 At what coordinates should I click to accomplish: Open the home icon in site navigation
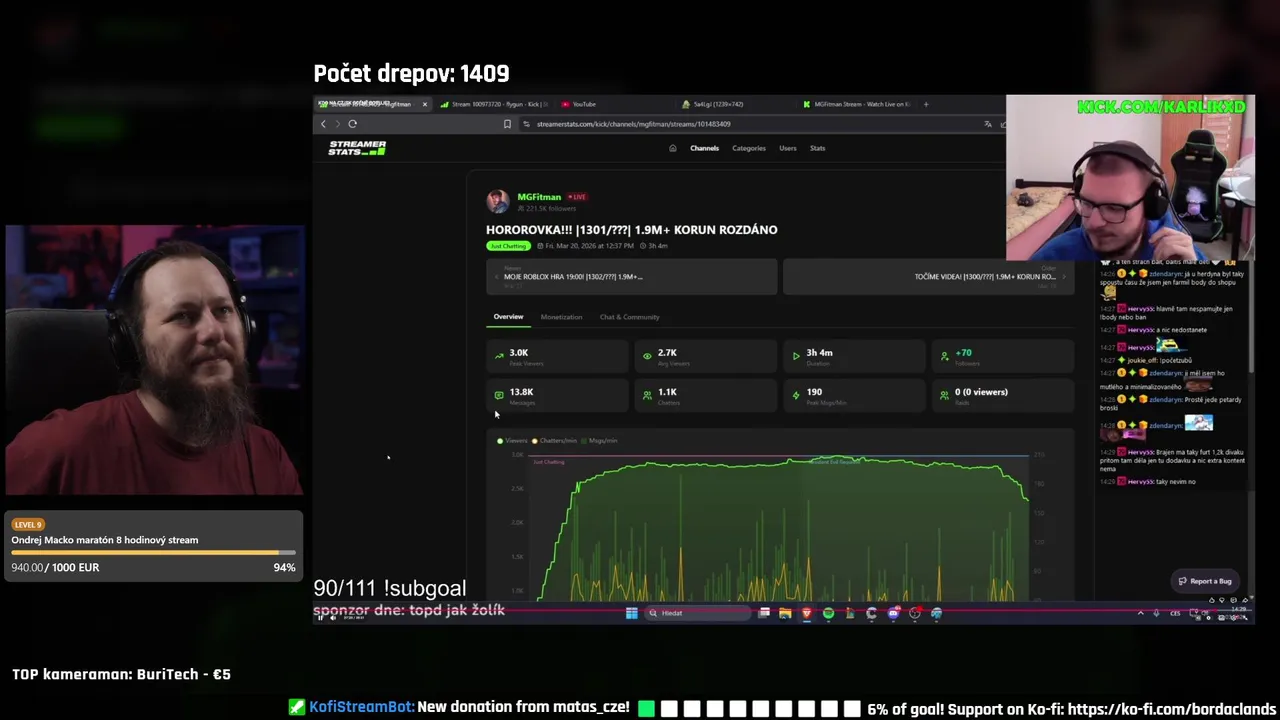tap(672, 148)
